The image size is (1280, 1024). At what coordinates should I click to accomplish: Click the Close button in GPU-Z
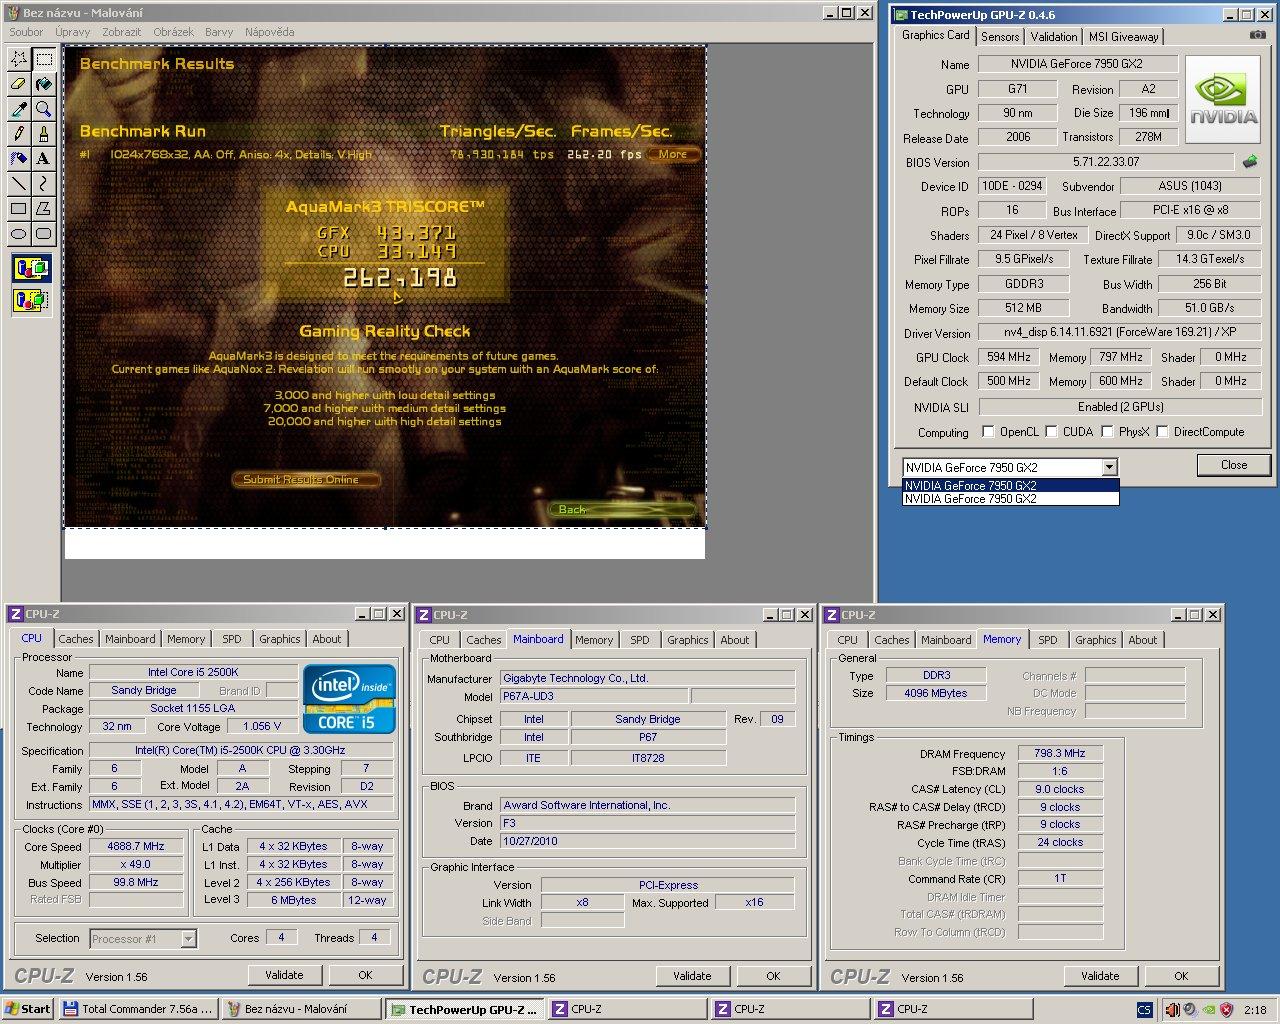tap(1234, 465)
